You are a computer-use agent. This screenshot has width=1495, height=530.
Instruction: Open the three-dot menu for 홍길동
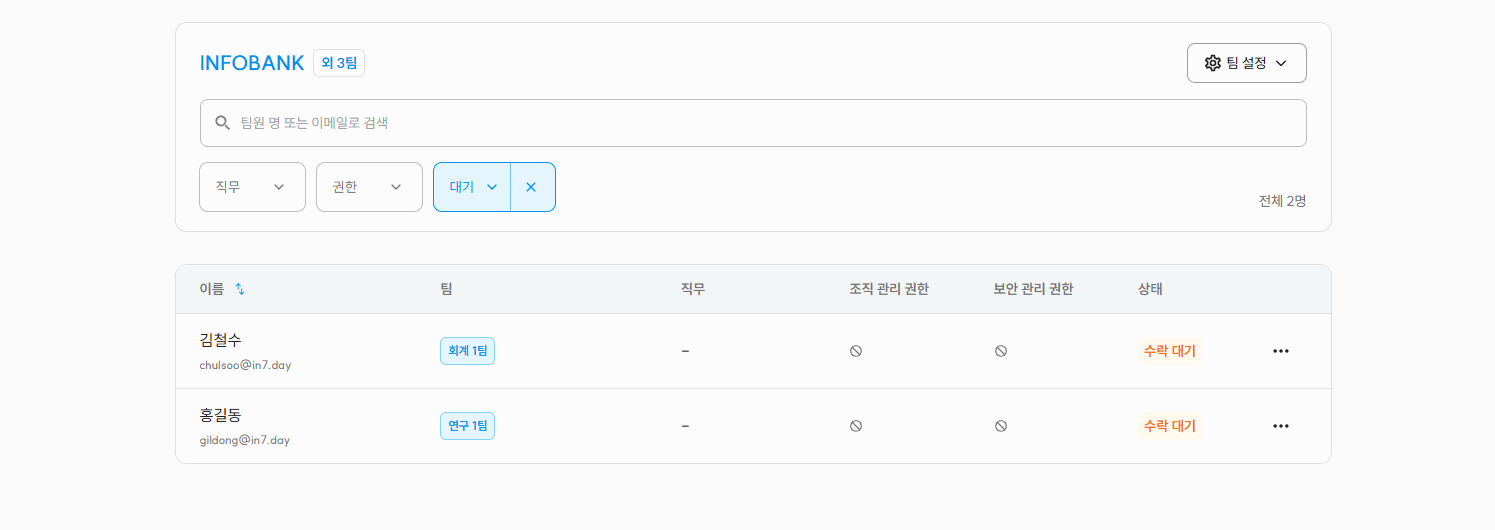point(1281,426)
